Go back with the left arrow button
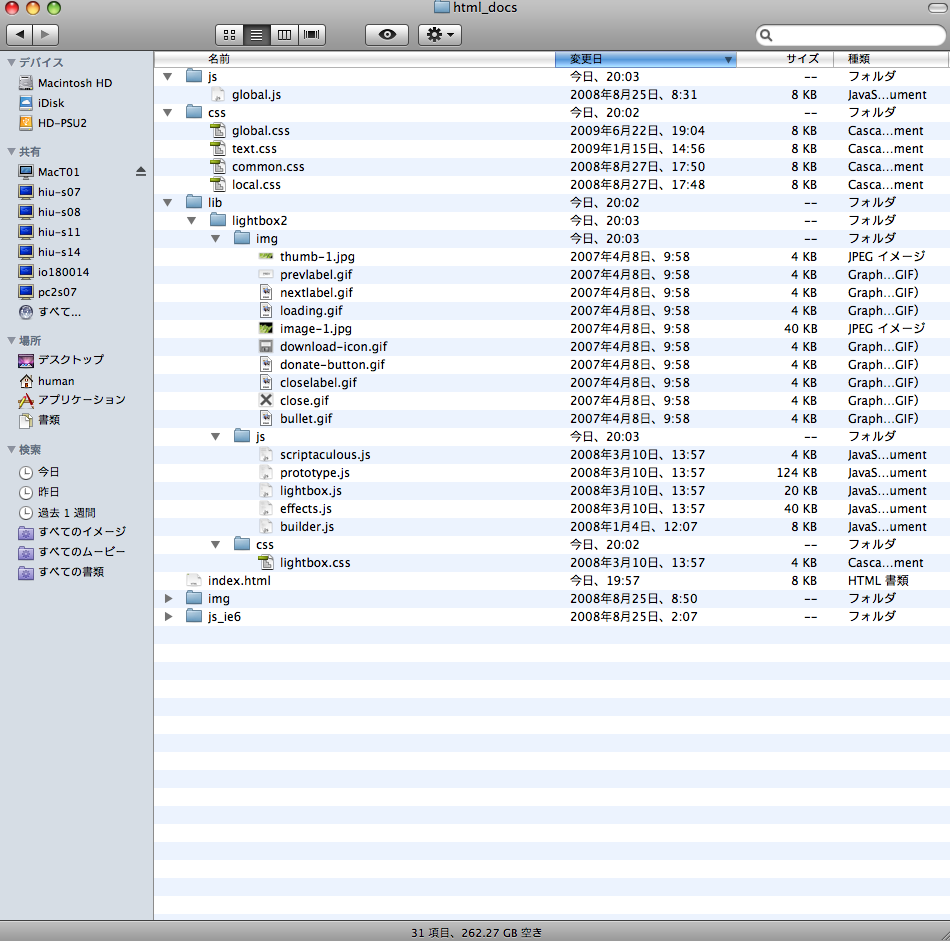 [x=19, y=35]
